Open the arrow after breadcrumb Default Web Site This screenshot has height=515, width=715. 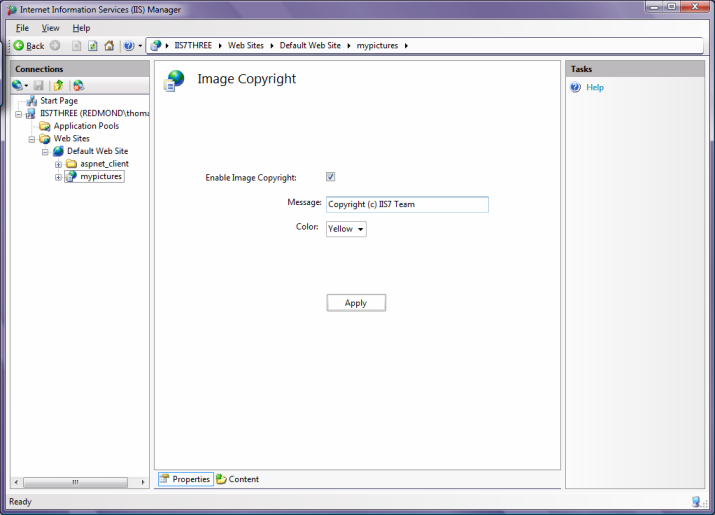coord(349,46)
